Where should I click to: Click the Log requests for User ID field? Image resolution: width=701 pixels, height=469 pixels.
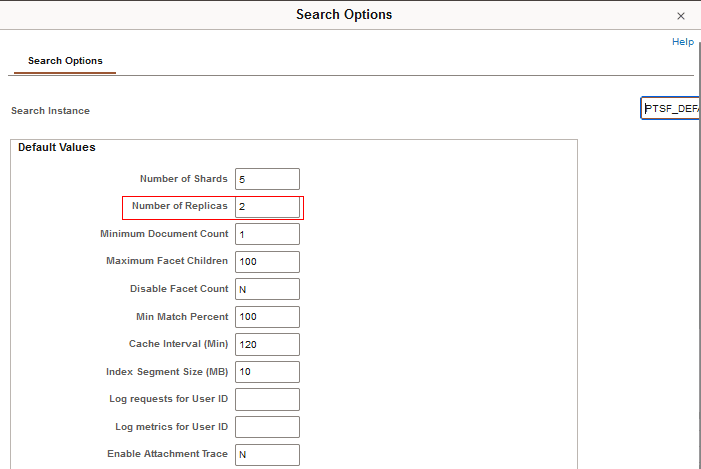click(x=267, y=399)
